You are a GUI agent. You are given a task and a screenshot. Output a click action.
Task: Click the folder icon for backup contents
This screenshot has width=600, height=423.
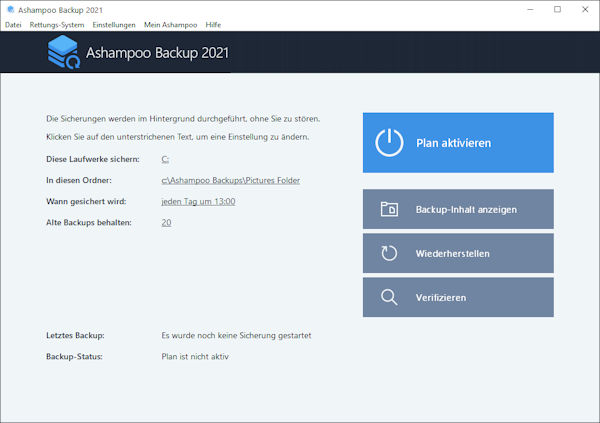coord(389,209)
